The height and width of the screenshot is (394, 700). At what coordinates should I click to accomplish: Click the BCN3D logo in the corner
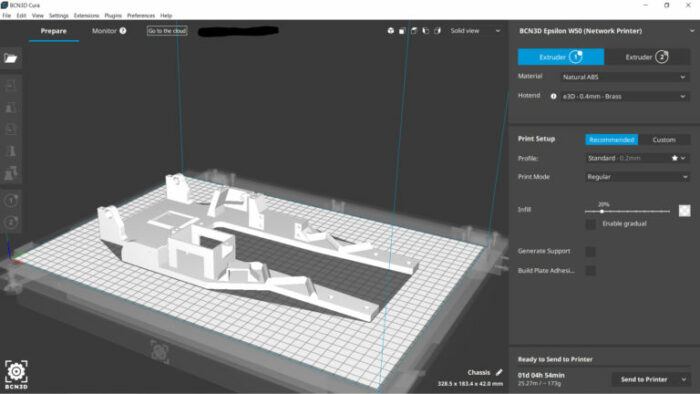16,375
